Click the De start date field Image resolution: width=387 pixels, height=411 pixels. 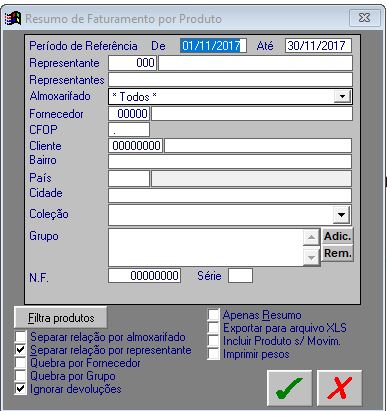pyautogui.click(x=213, y=46)
